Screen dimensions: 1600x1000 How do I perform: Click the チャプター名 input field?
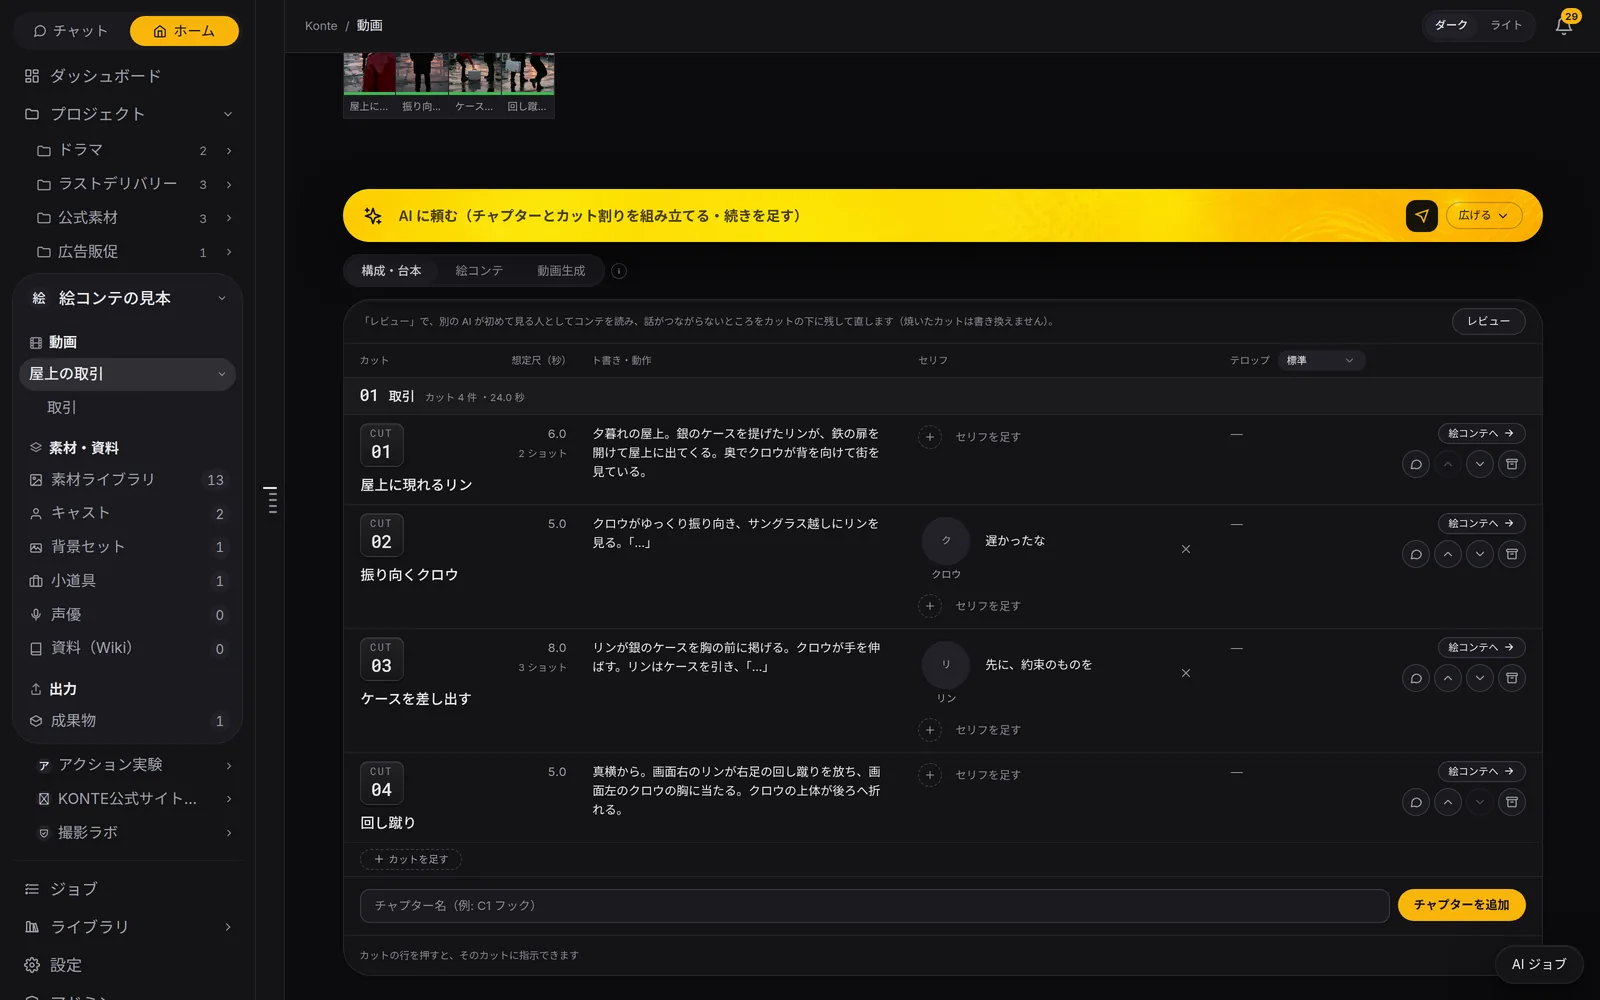pyautogui.click(x=874, y=905)
